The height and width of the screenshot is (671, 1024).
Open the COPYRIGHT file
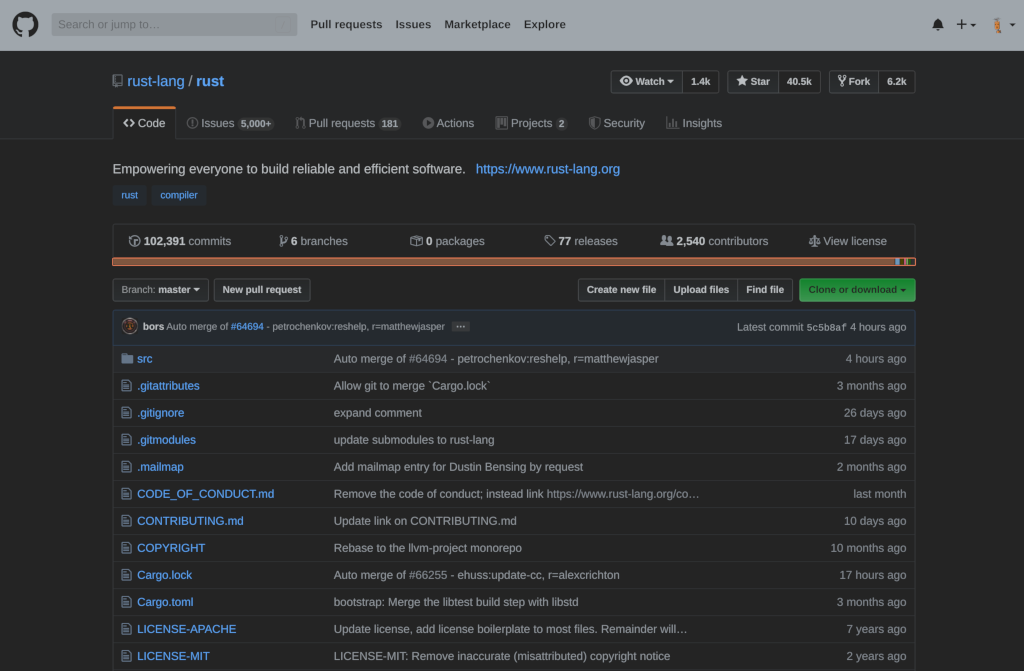(x=171, y=548)
